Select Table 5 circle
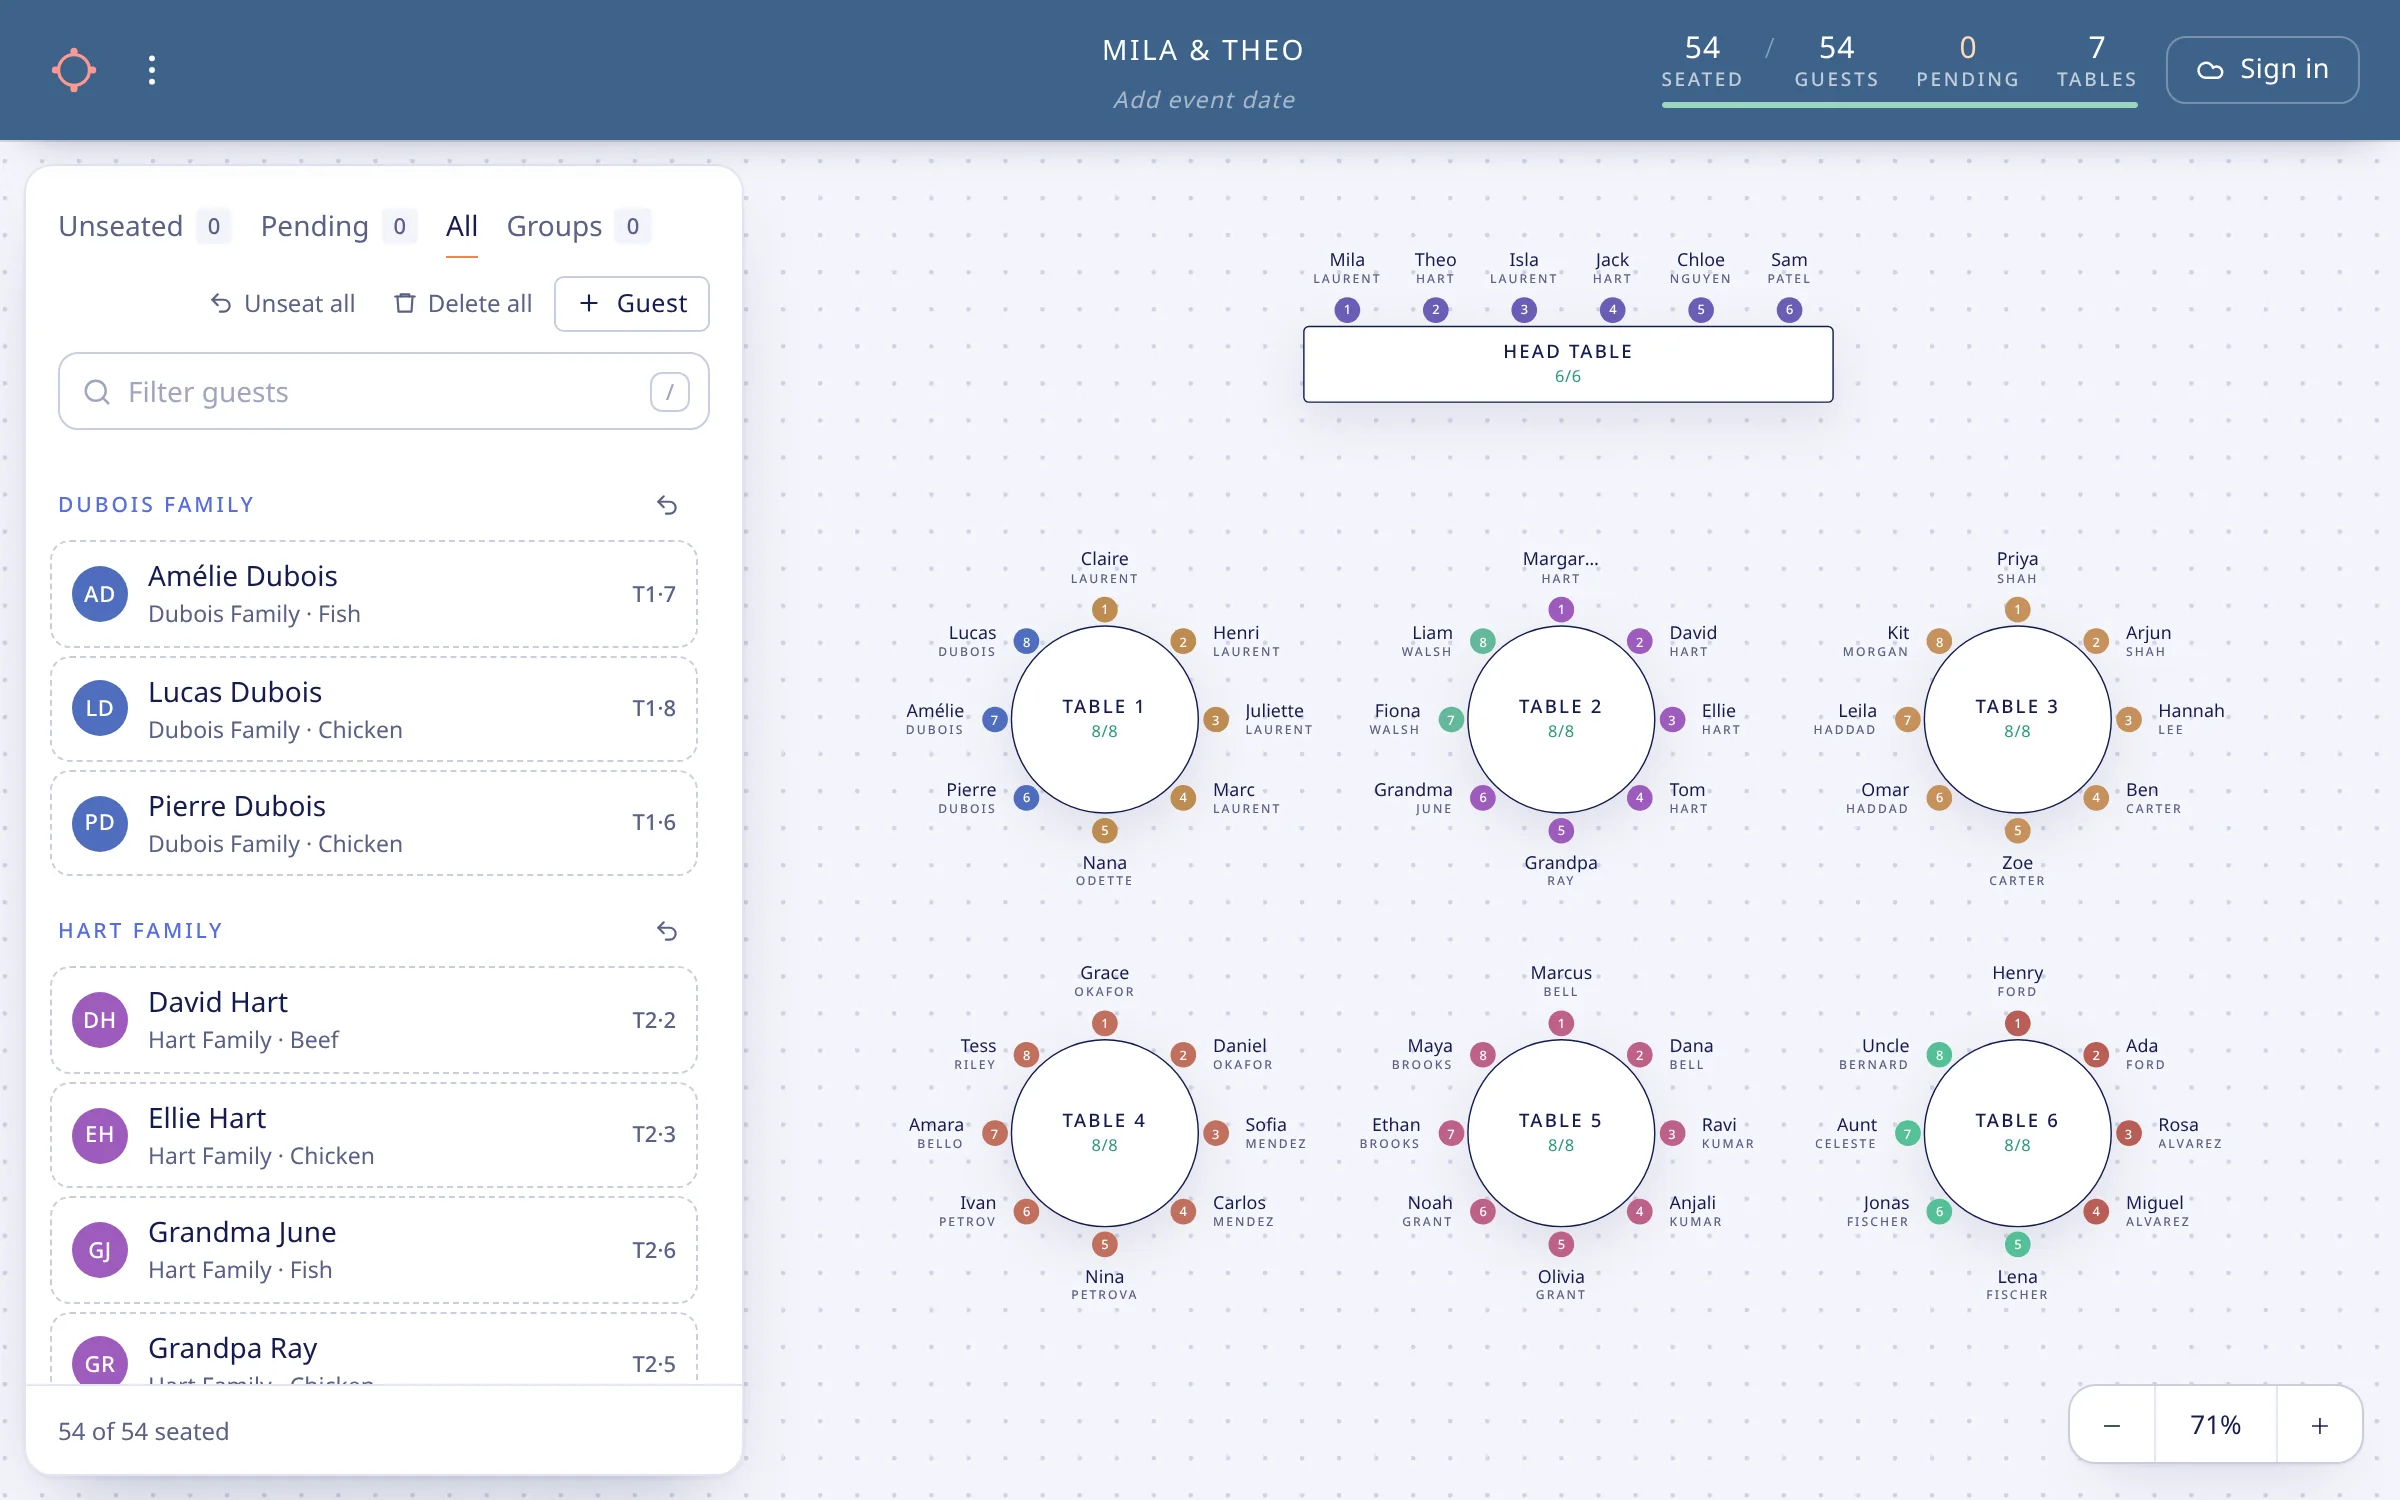Screen dimensions: 2400x1500 pos(1561,1133)
